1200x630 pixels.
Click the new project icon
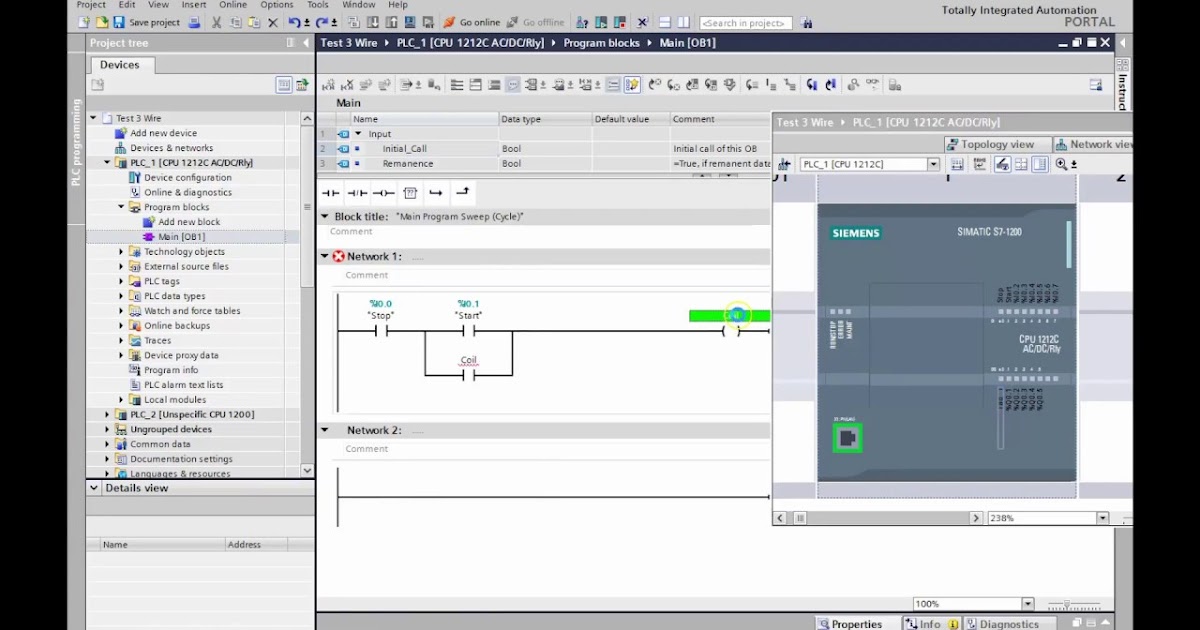click(x=84, y=22)
